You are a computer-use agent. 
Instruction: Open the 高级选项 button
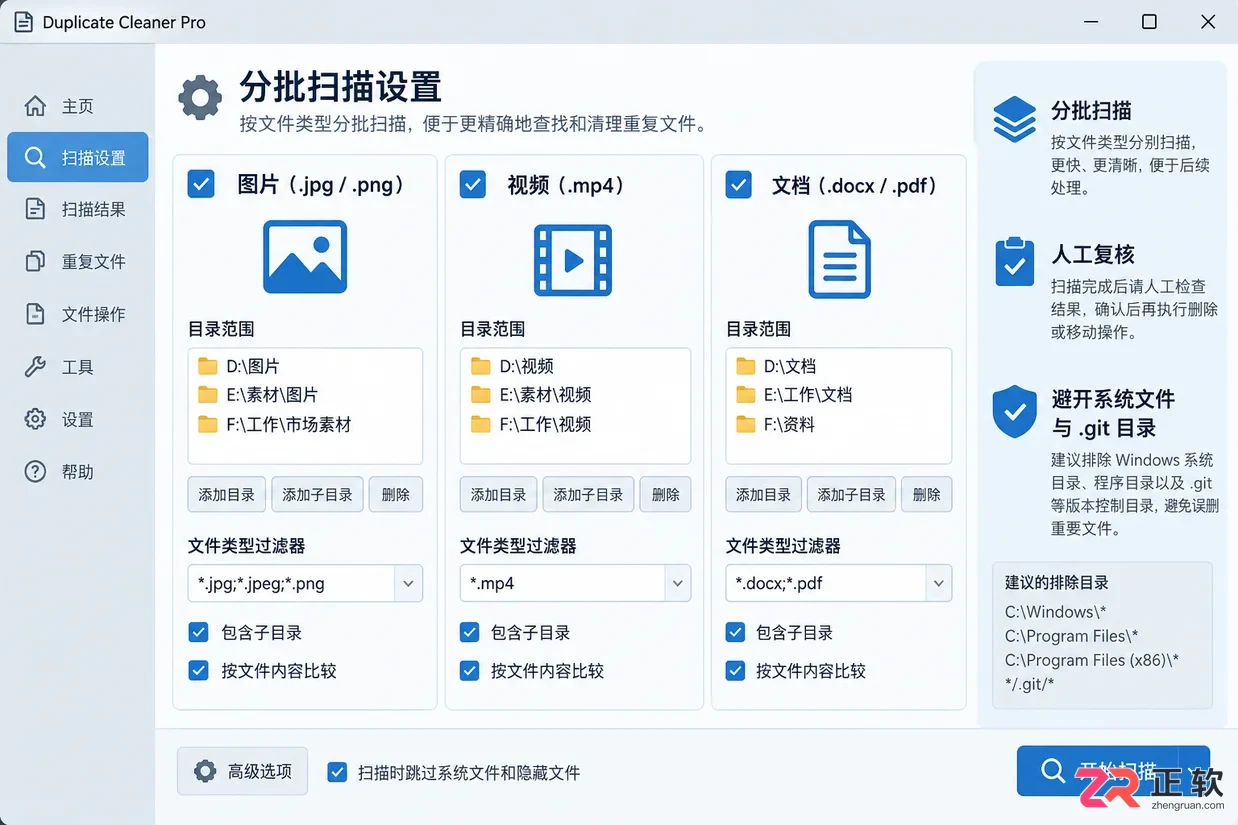point(243,771)
